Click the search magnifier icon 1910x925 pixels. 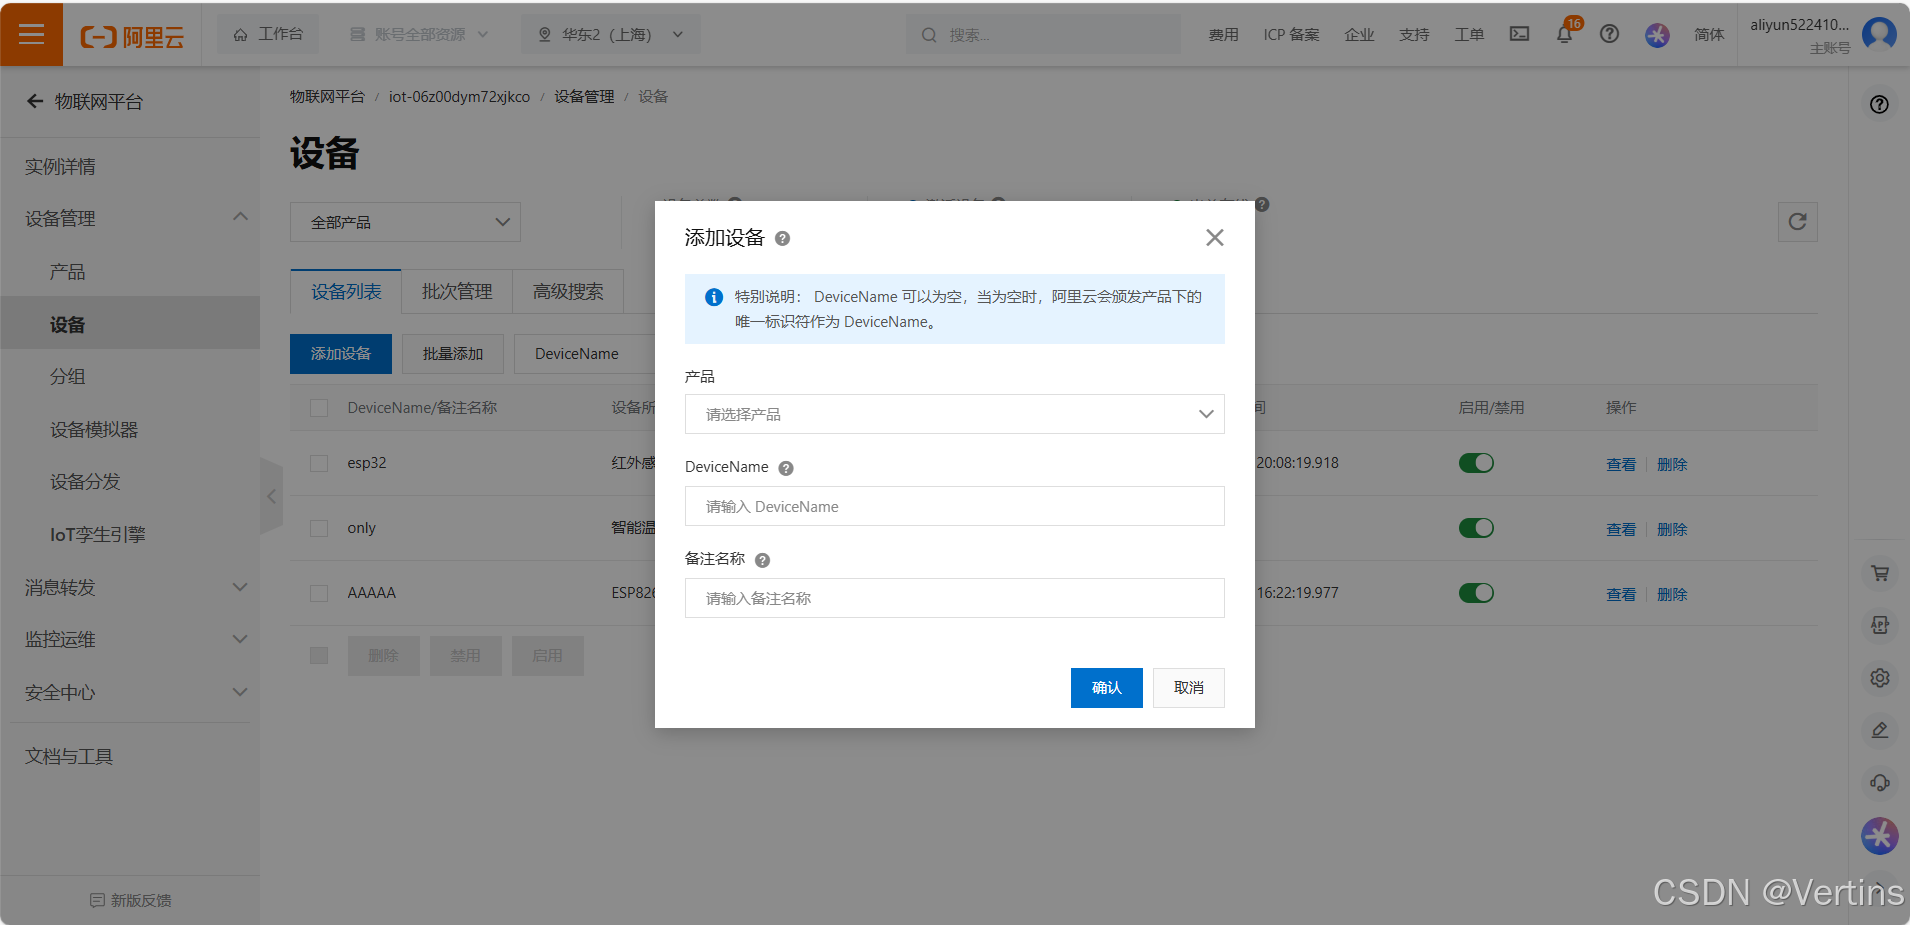coord(929,35)
